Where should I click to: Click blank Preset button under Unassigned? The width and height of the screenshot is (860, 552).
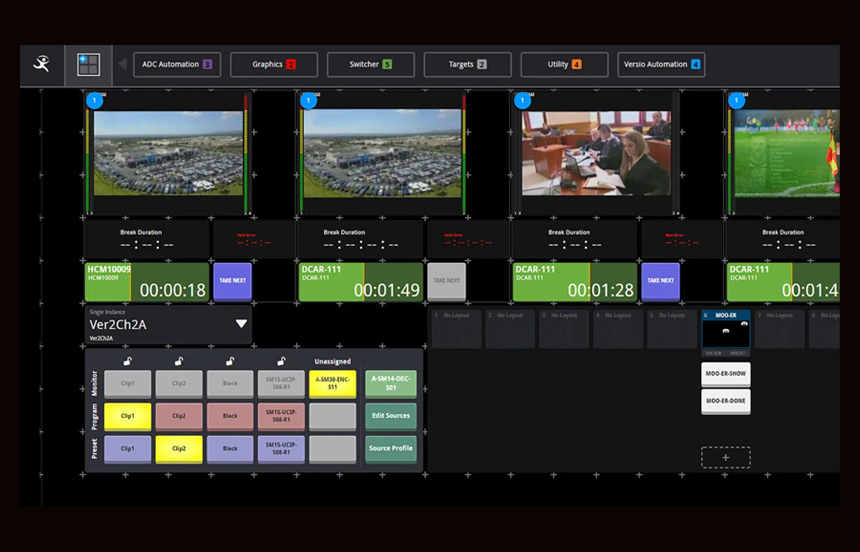point(332,449)
